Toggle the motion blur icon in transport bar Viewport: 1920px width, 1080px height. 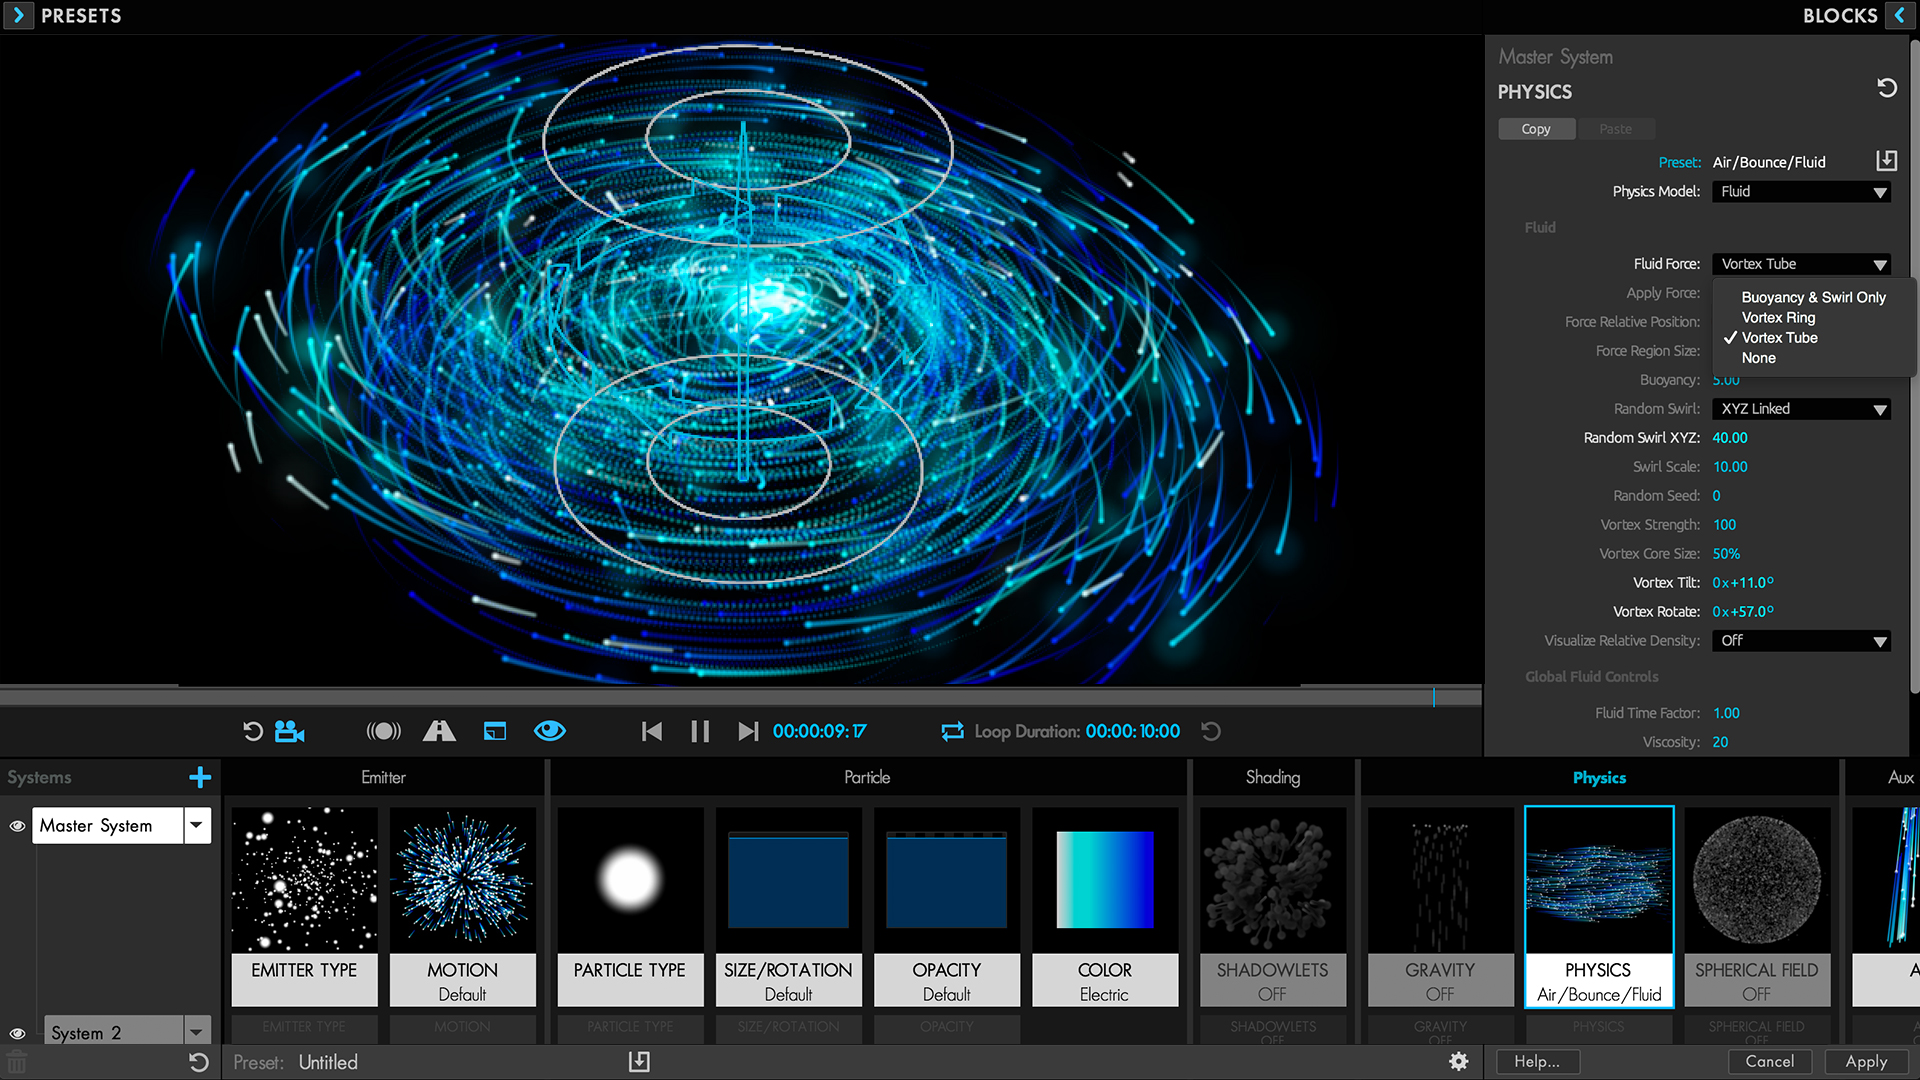(383, 732)
